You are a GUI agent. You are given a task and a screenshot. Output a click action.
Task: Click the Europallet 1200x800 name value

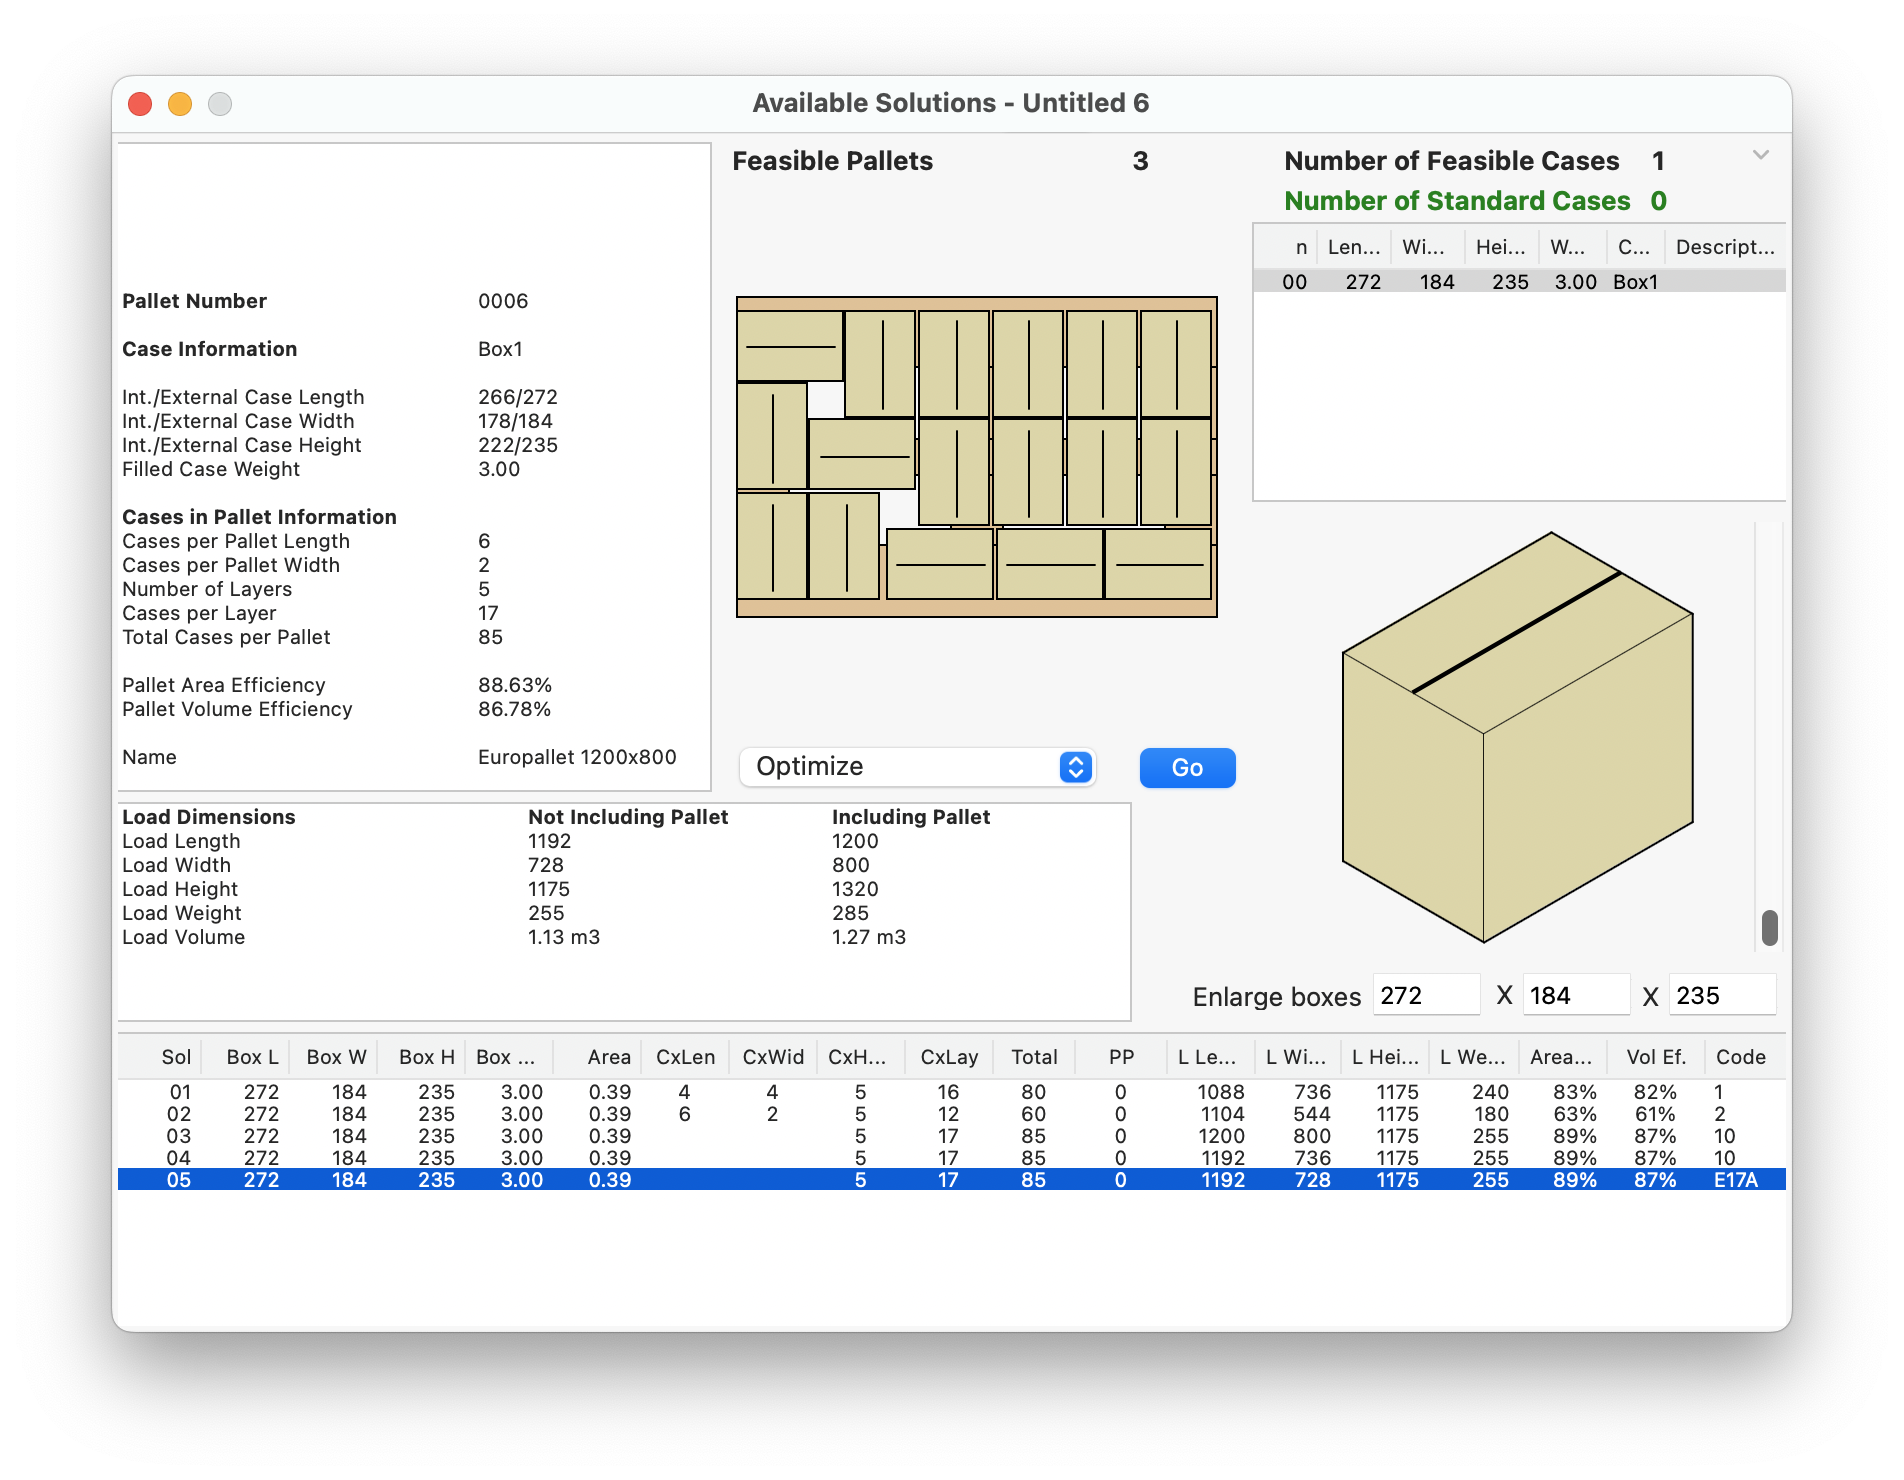pyautogui.click(x=577, y=757)
